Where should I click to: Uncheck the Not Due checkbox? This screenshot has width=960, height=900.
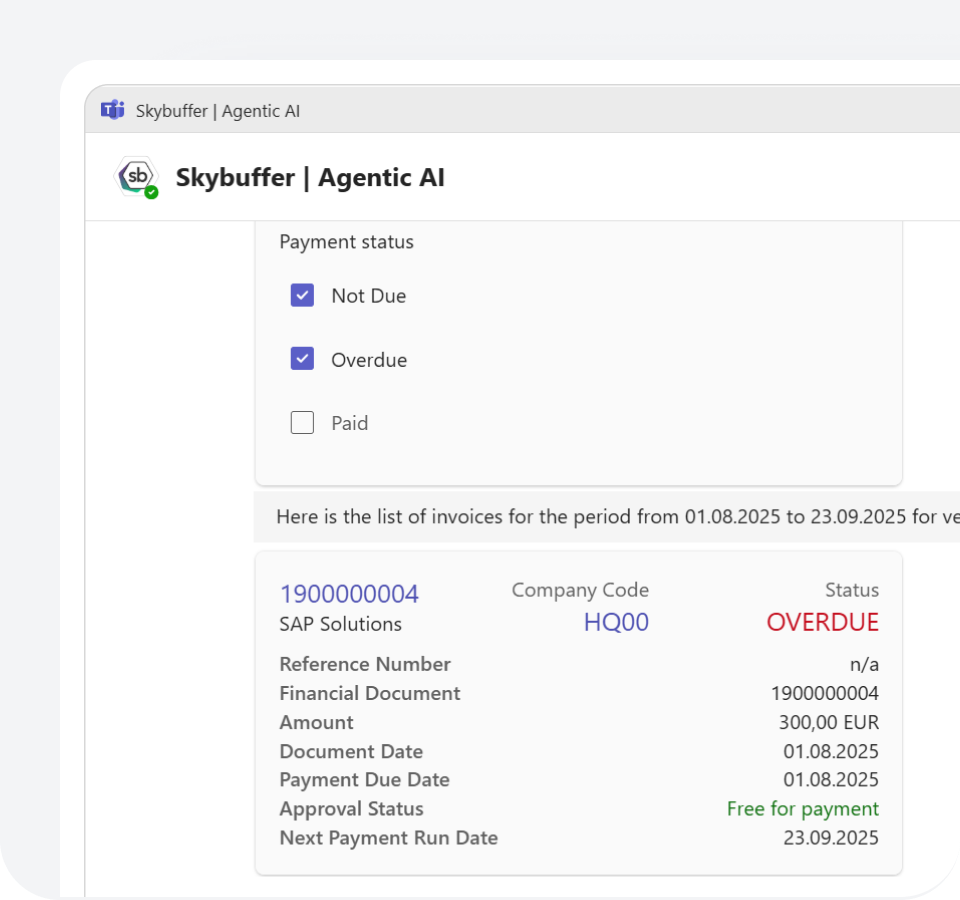click(x=302, y=296)
